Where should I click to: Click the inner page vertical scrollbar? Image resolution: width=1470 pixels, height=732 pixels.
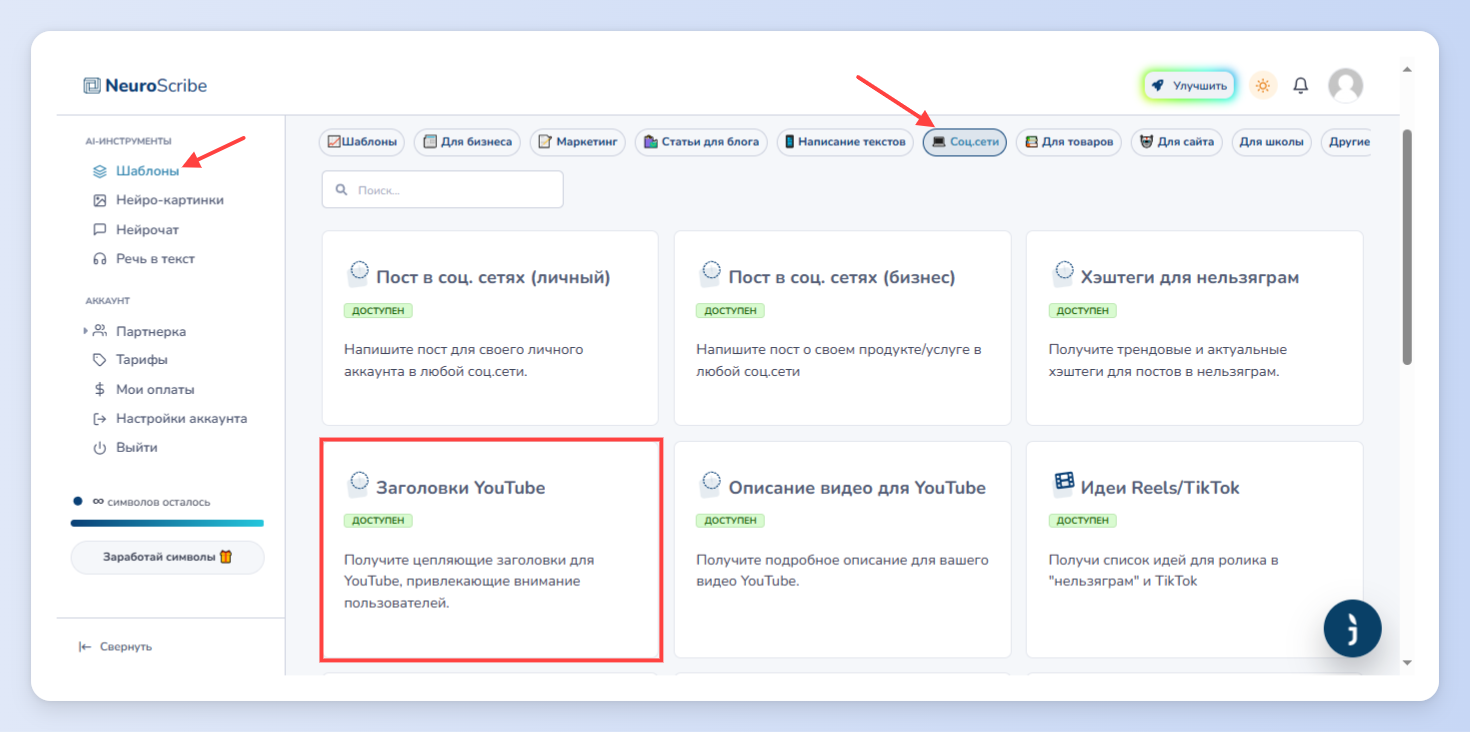pos(1407,246)
